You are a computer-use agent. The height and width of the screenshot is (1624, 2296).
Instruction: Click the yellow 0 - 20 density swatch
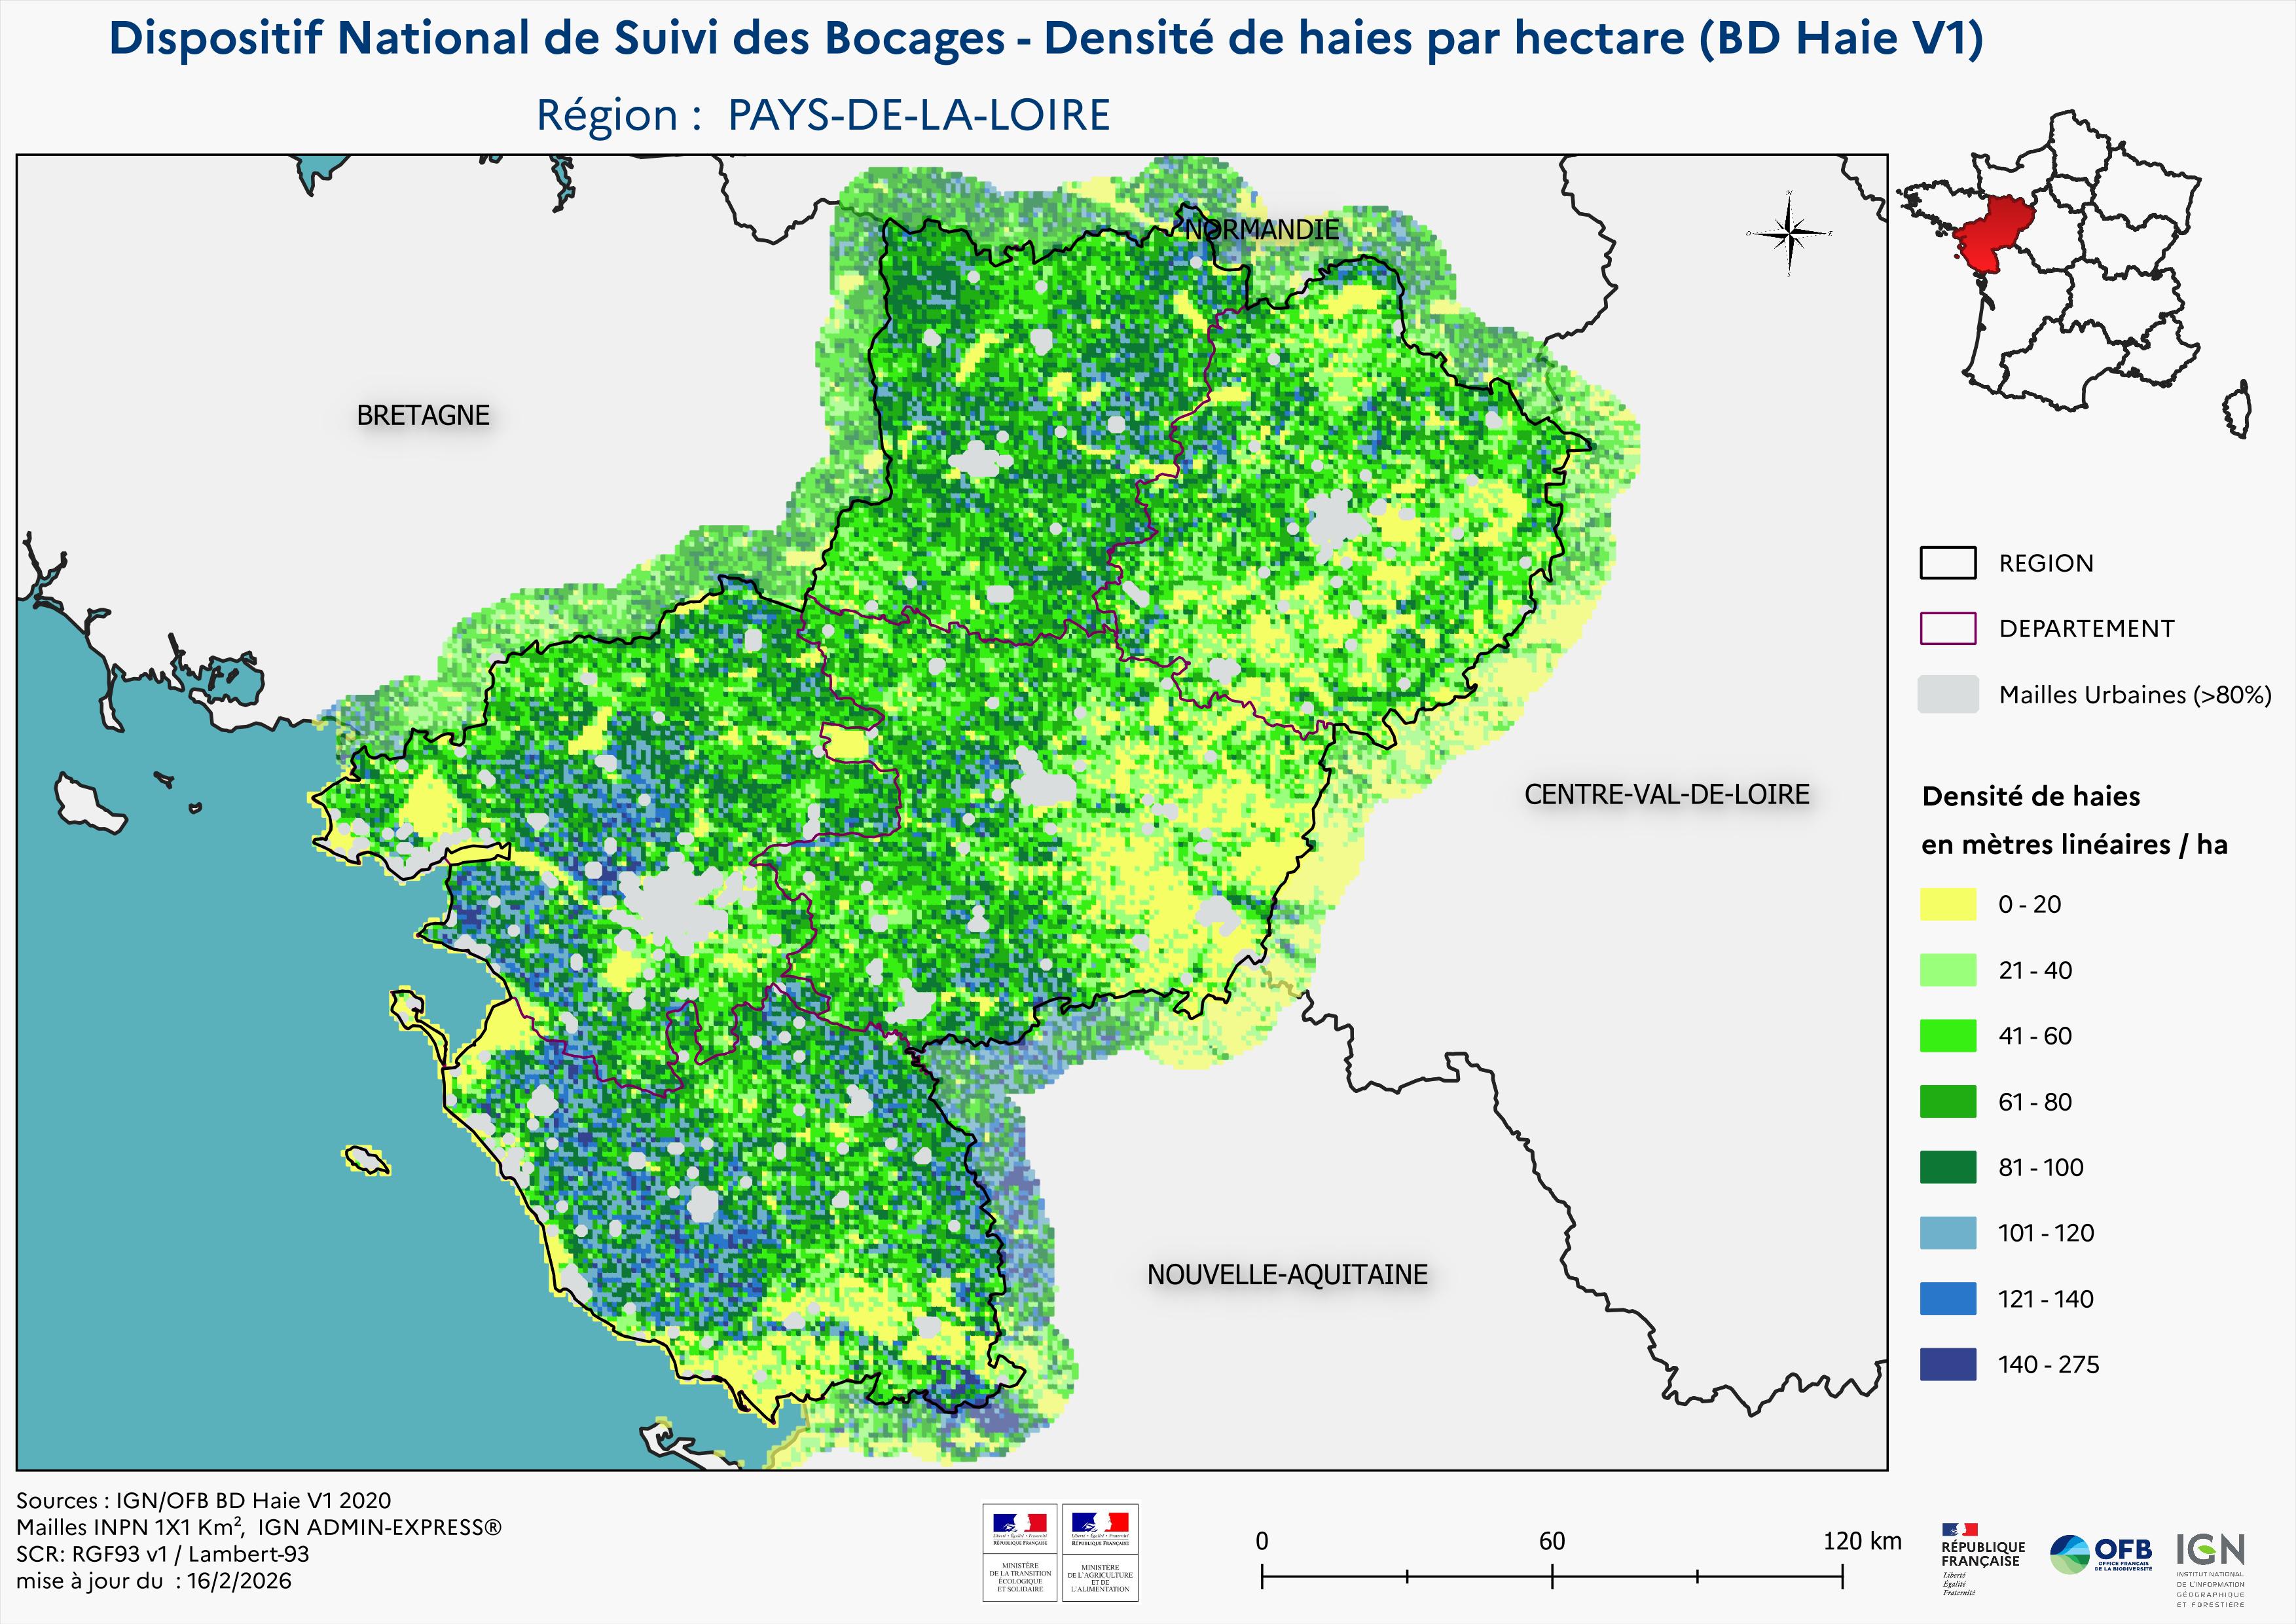[1947, 904]
